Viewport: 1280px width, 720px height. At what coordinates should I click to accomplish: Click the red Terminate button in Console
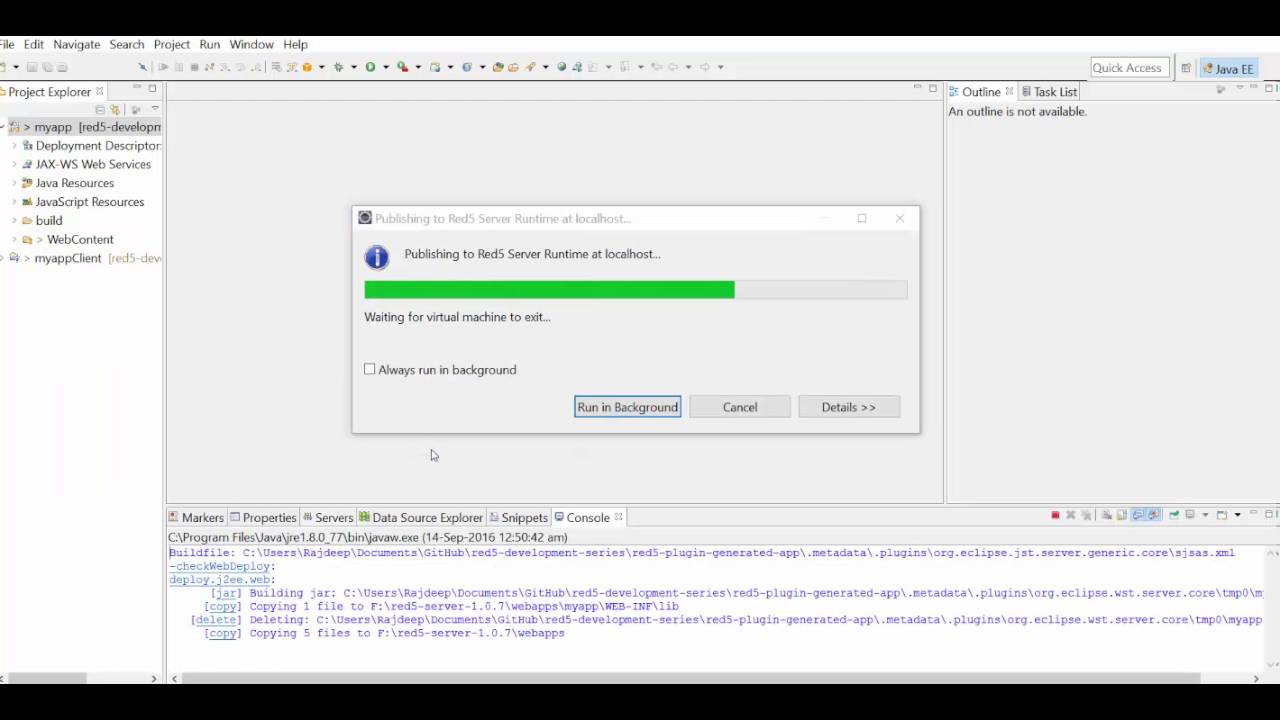[x=1055, y=515]
